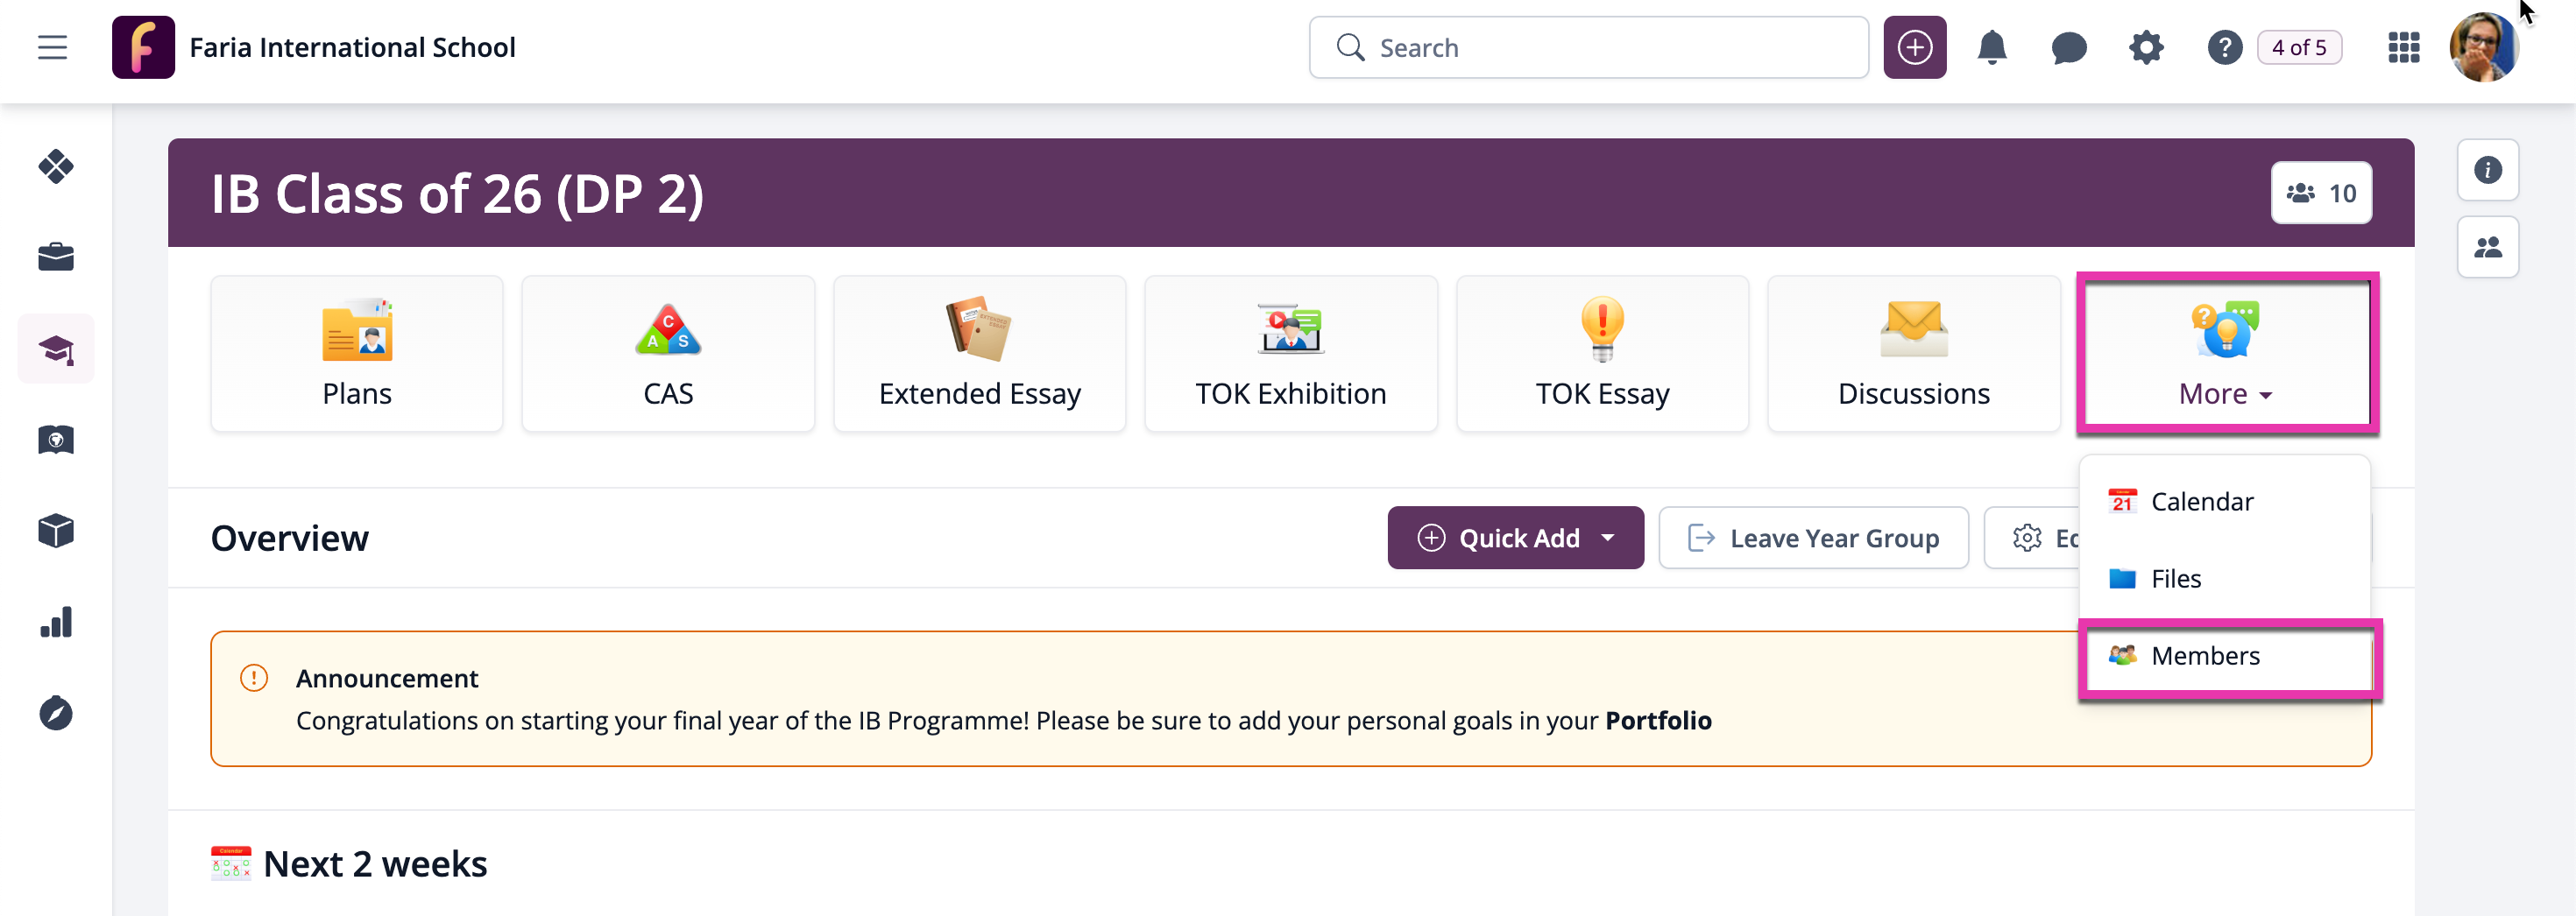Open the Plans section
The image size is (2576, 916).
[x=357, y=353]
